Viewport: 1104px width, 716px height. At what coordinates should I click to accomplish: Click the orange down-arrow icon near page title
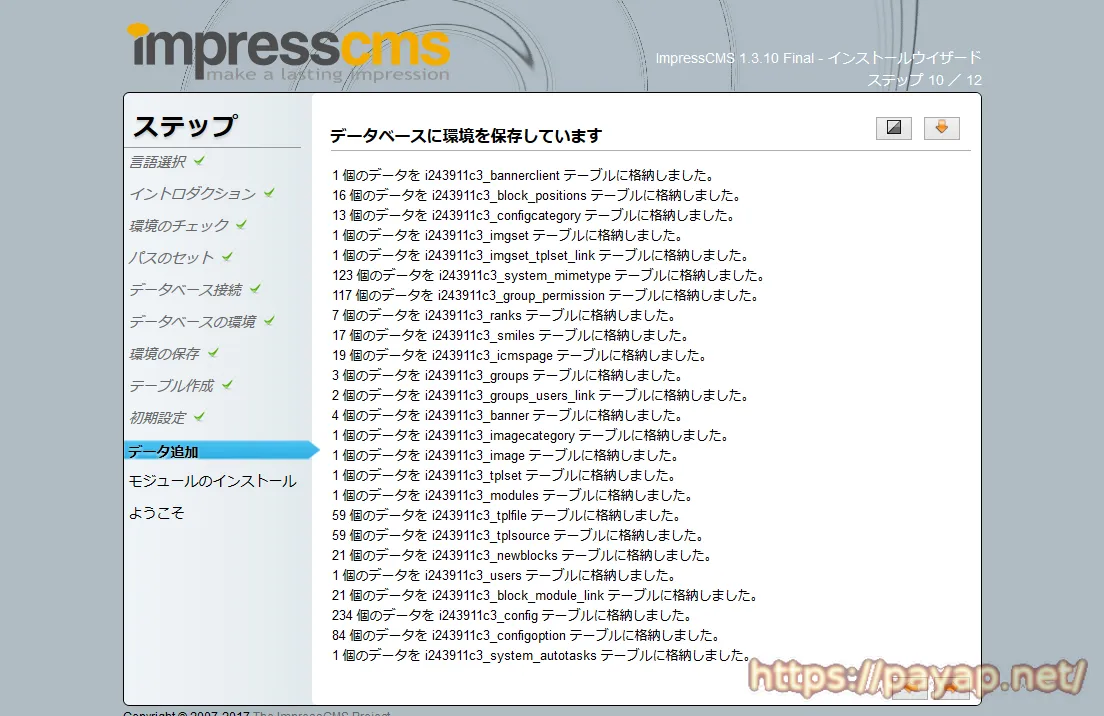pos(941,127)
